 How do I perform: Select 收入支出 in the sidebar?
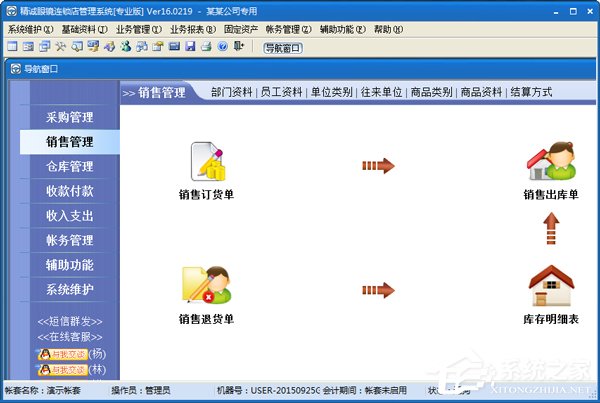(70, 216)
